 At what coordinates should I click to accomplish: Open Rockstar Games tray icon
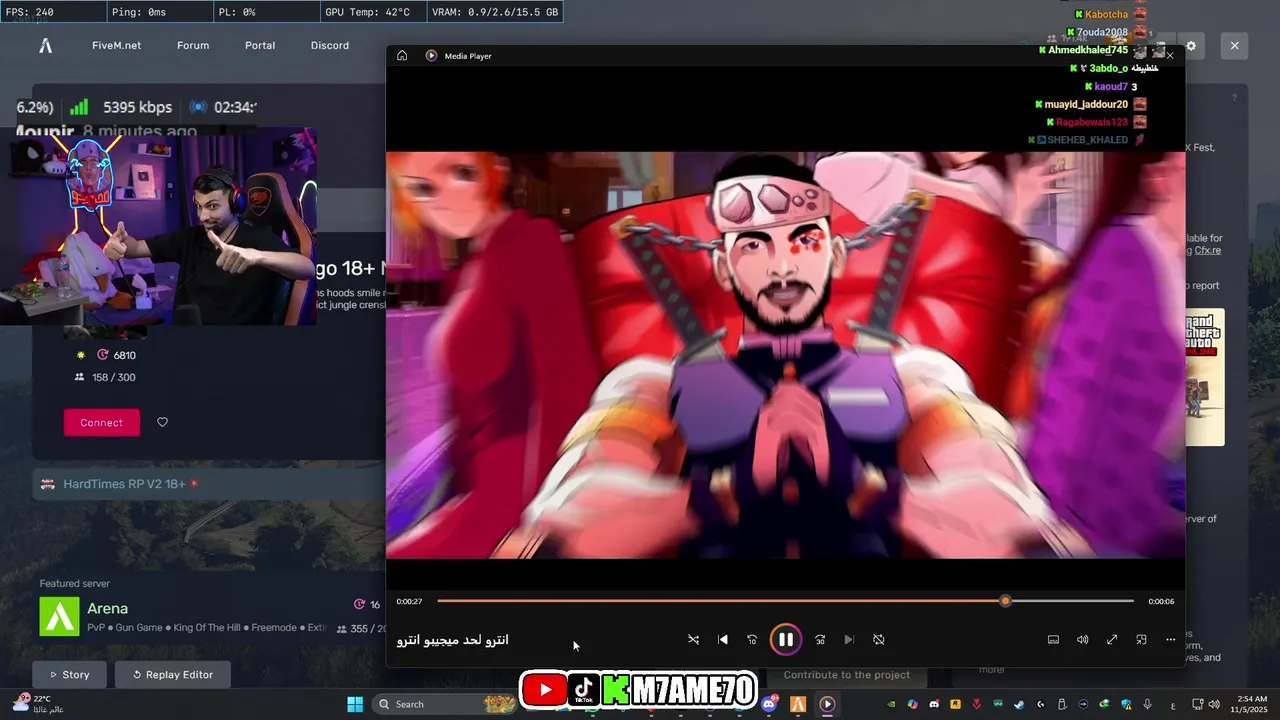click(x=955, y=704)
